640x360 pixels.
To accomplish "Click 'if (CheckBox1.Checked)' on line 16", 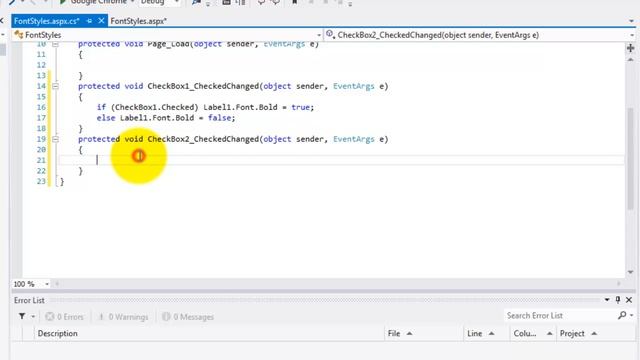I will tap(147, 107).
